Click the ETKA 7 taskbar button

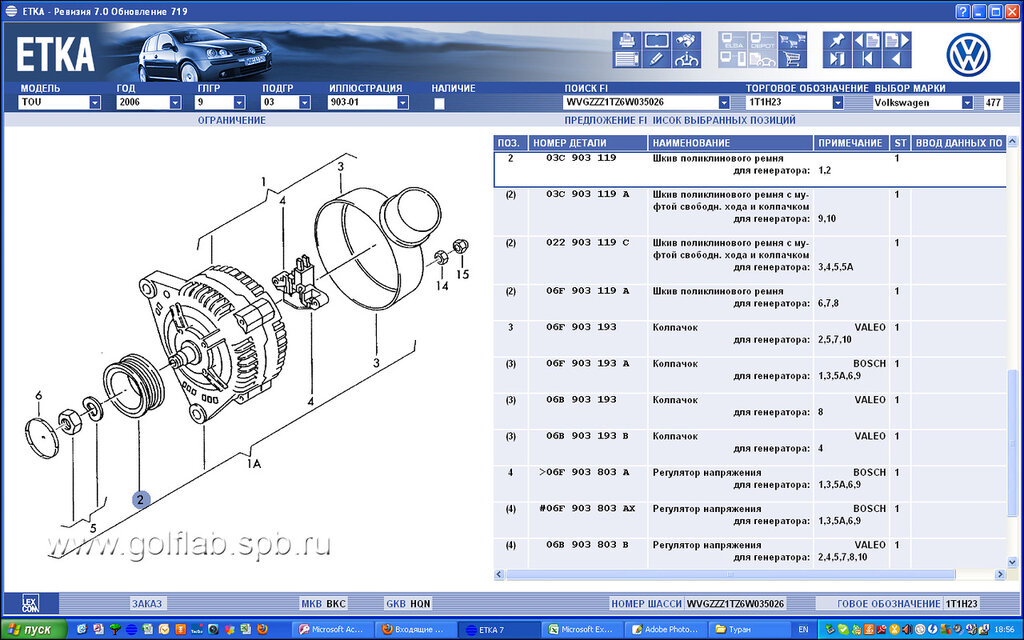[x=498, y=630]
